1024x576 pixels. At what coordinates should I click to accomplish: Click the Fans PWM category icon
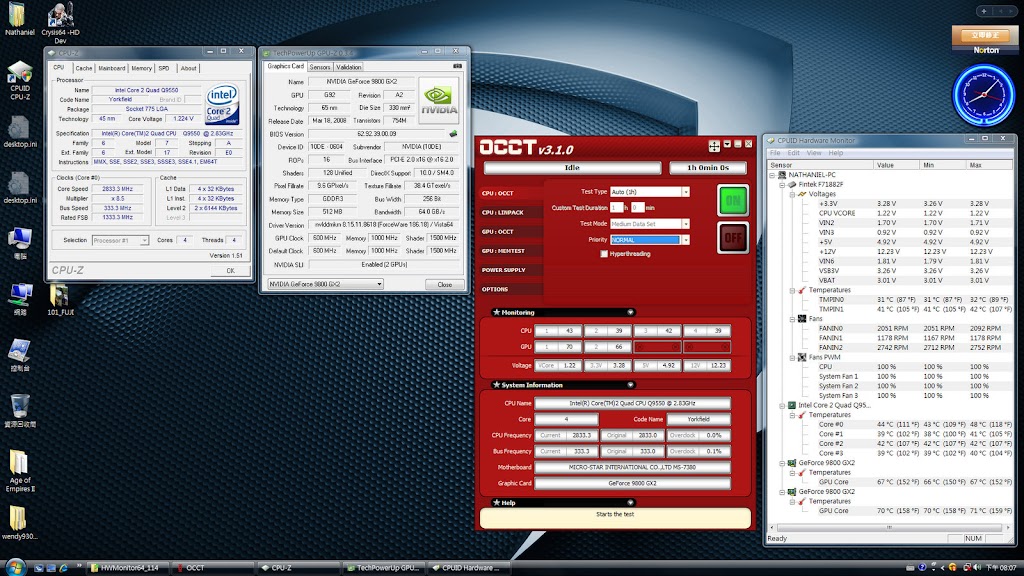pos(802,357)
